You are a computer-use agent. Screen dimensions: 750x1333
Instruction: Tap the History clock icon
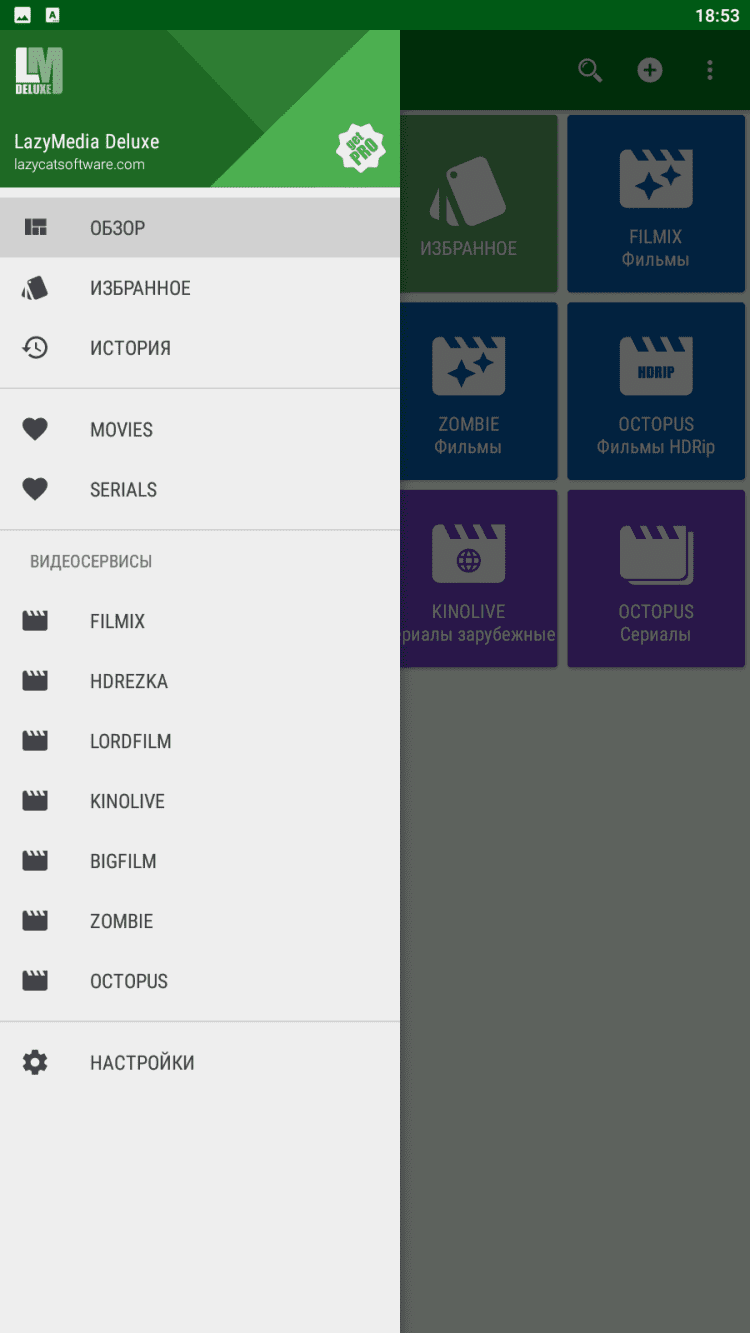click(35, 348)
